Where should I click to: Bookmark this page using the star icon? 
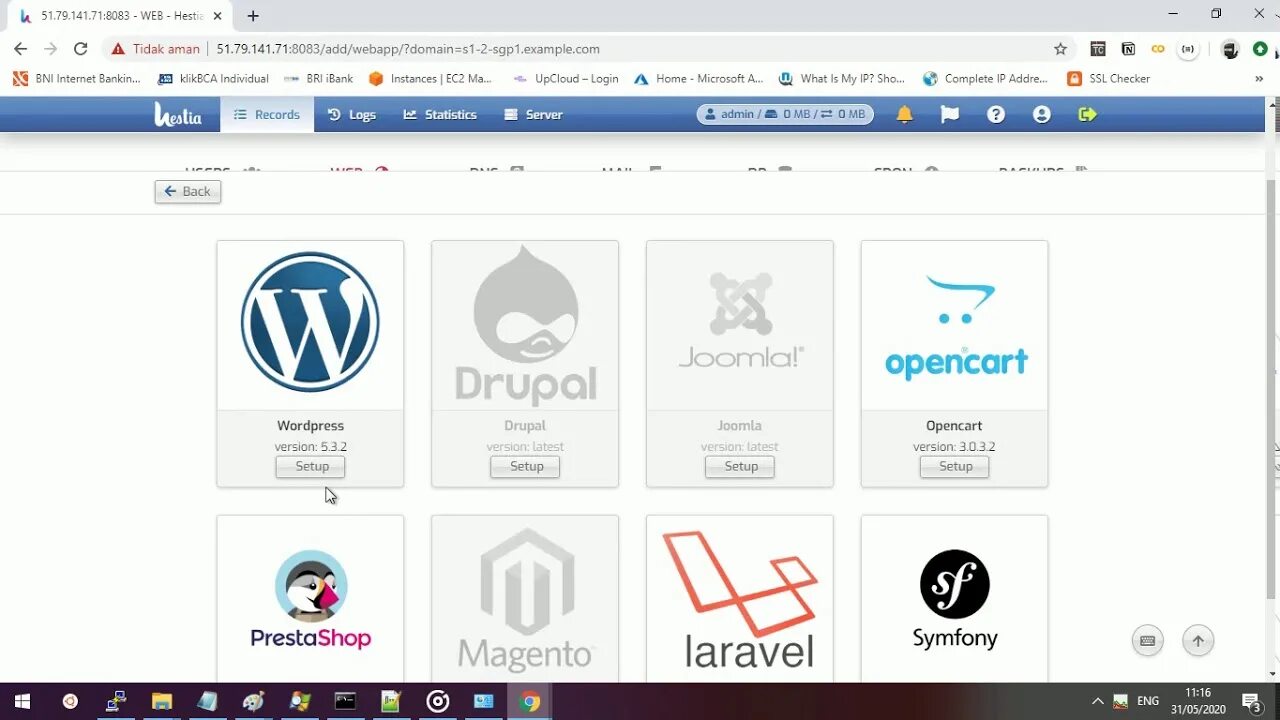(x=1060, y=48)
